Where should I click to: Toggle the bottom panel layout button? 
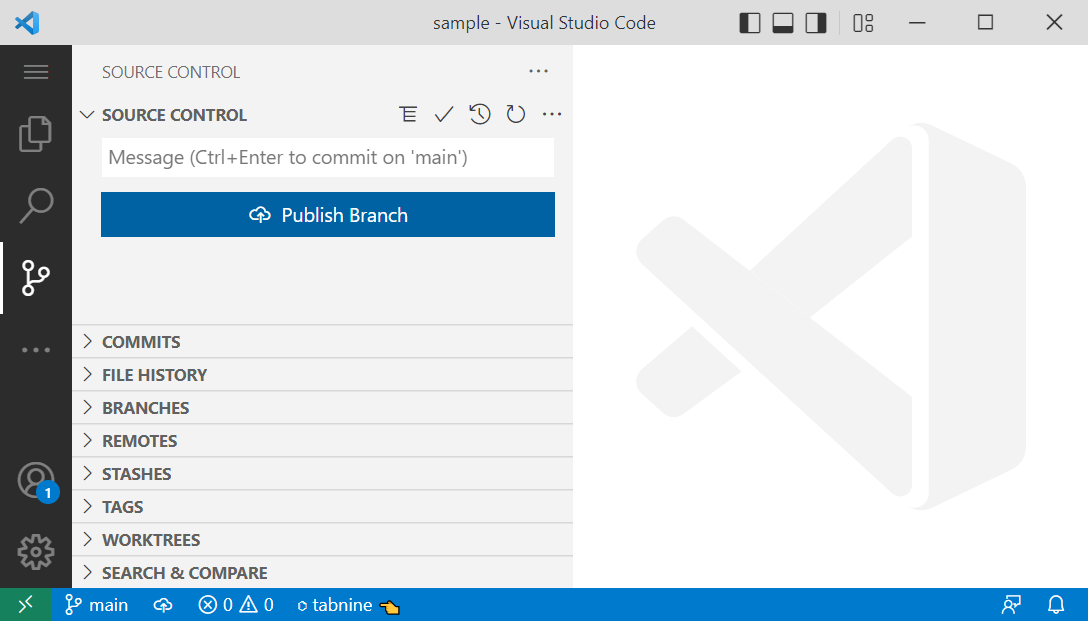click(x=783, y=23)
